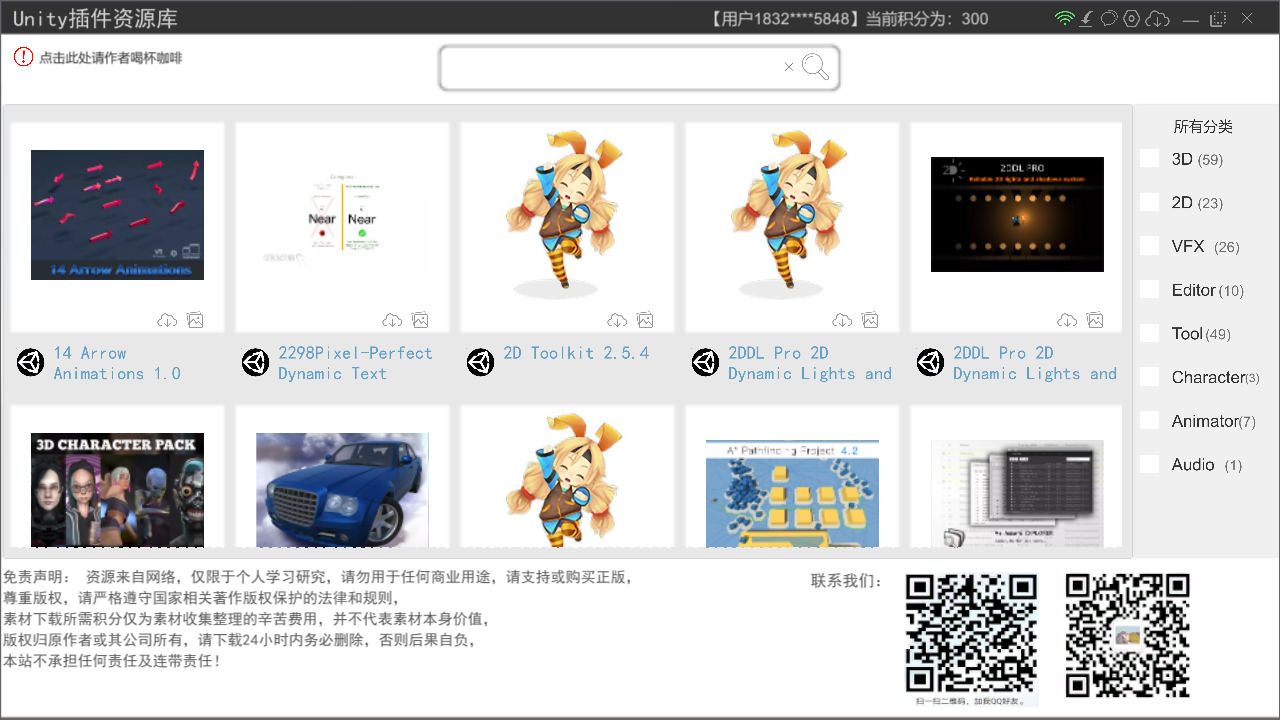Click '点击此处请作者喝杯咖啡' link
The width and height of the screenshot is (1280, 720).
click(x=111, y=58)
